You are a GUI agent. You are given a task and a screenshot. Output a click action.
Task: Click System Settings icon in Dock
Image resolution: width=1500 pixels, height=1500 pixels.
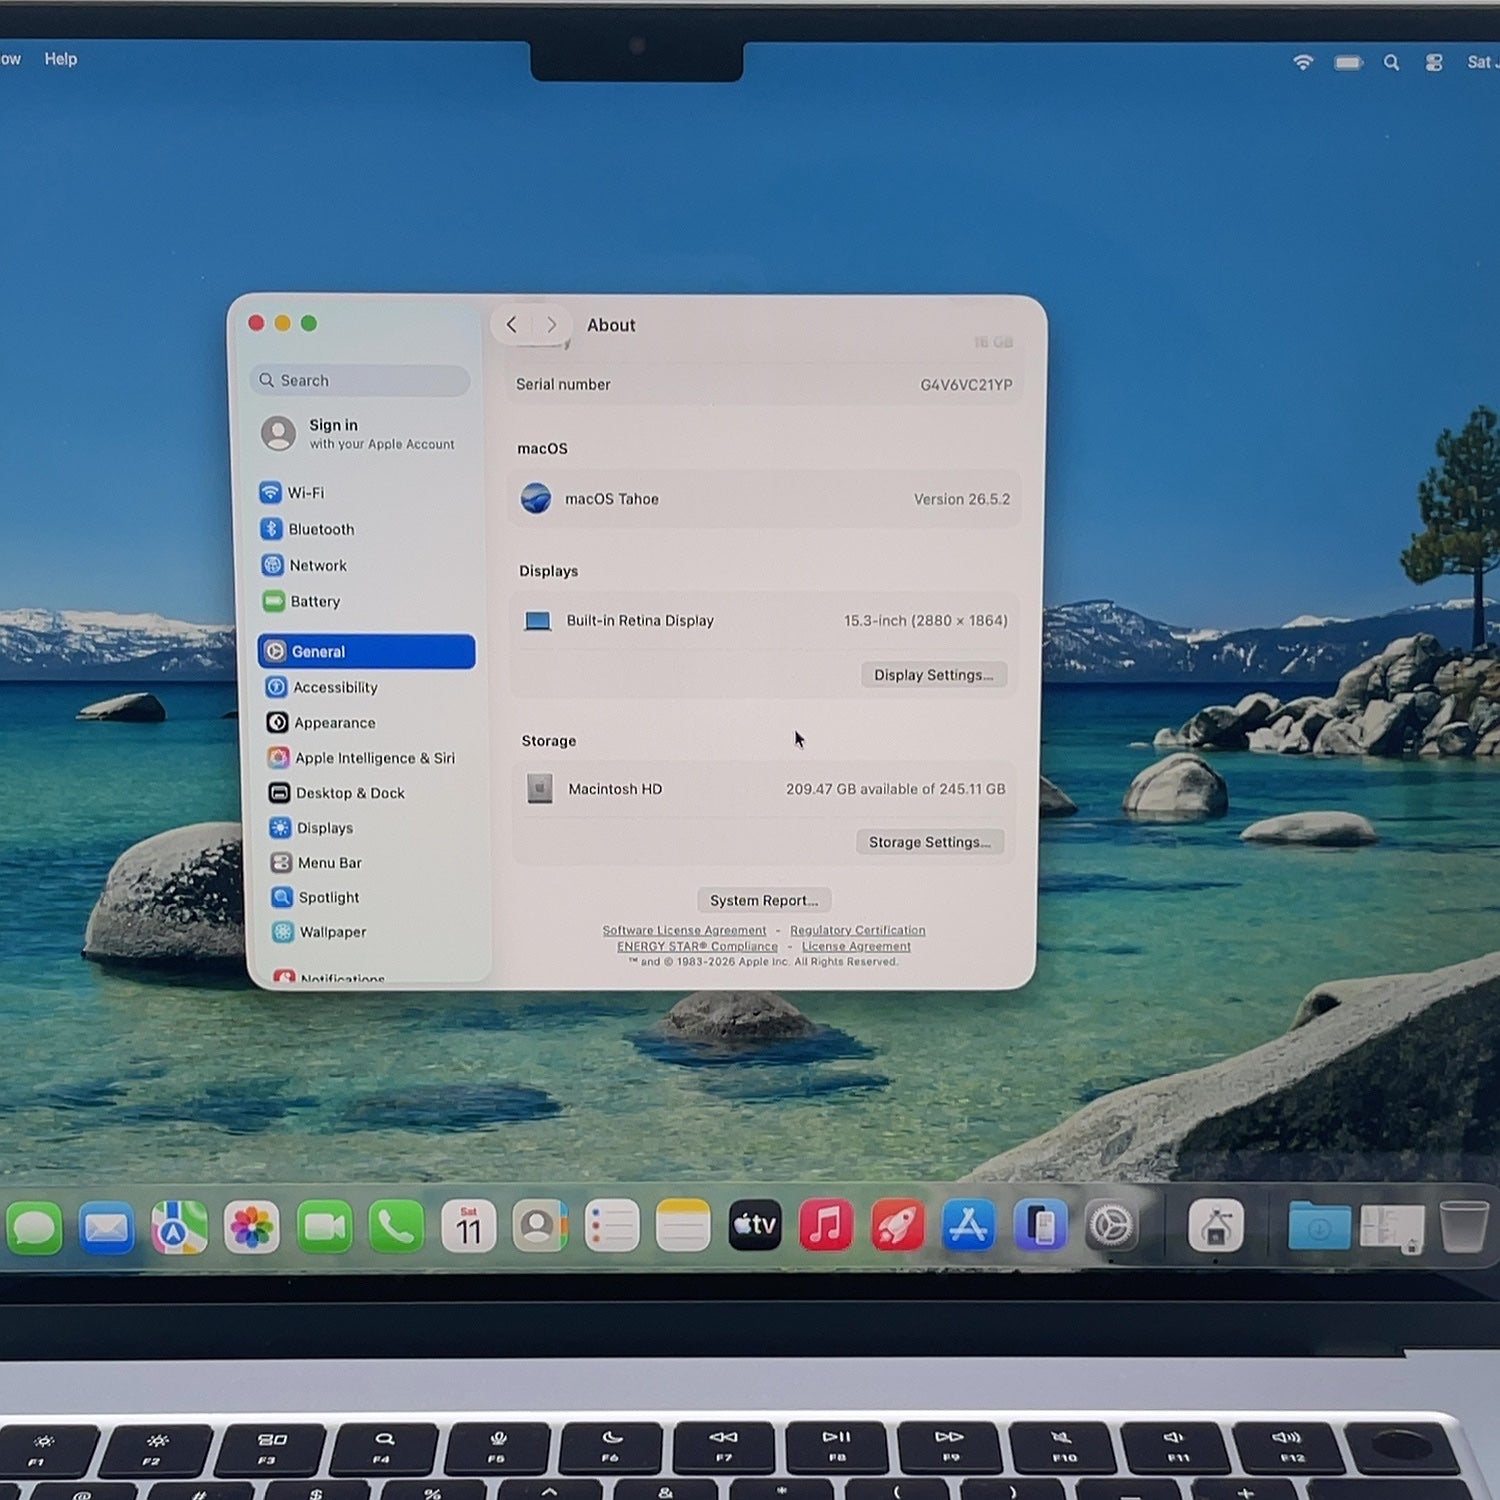(x=1111, y=1225)
